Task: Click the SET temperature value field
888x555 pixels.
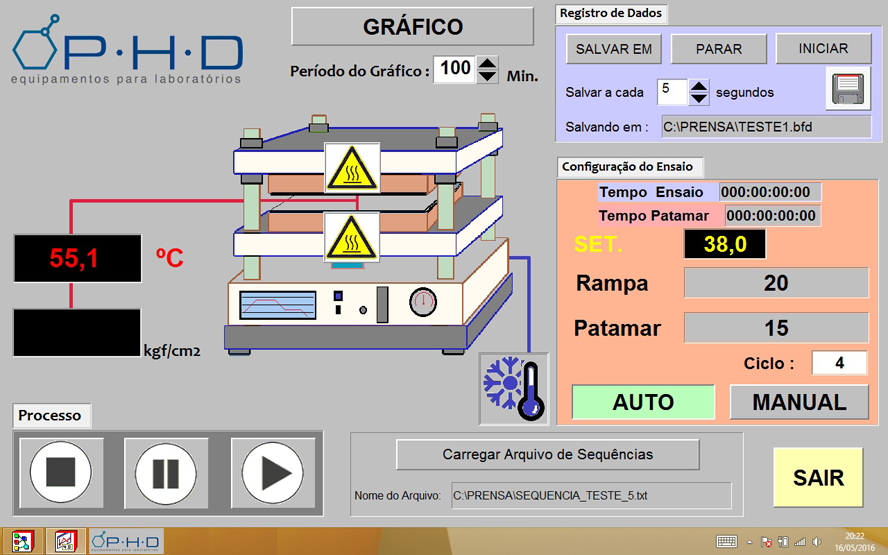Action: click(724, 244)
